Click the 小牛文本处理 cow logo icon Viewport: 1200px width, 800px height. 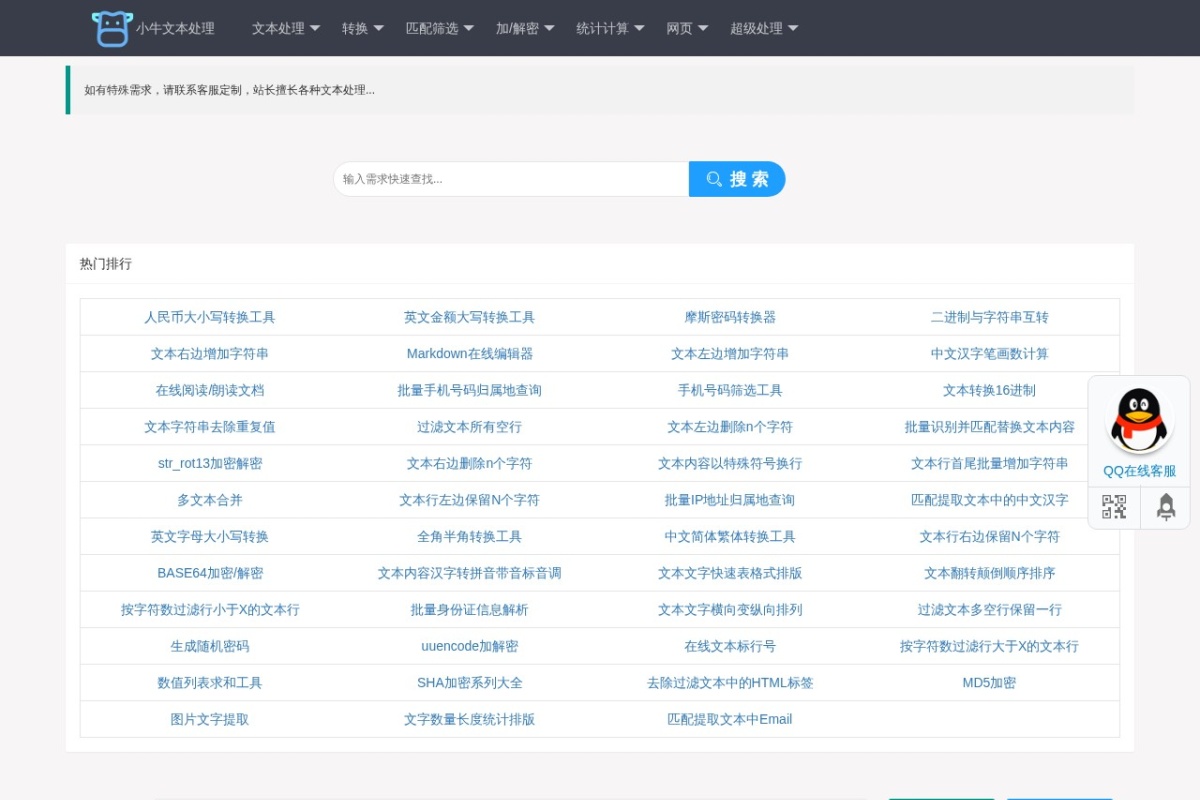[112, 28]
